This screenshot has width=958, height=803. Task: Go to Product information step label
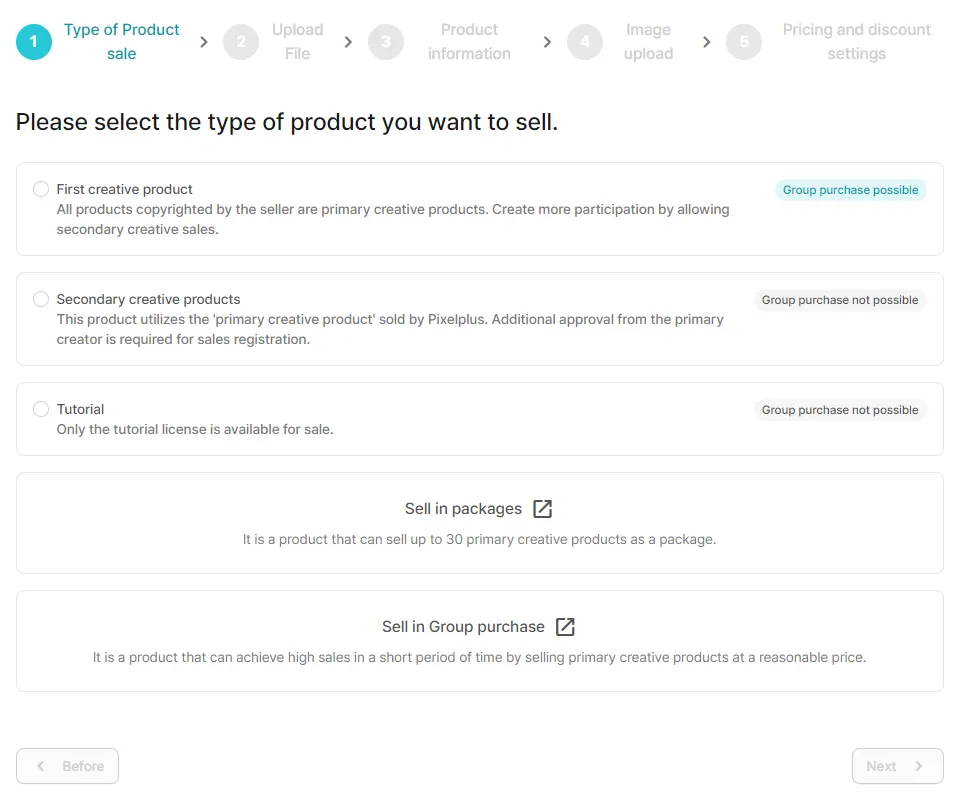coord(469,42)
